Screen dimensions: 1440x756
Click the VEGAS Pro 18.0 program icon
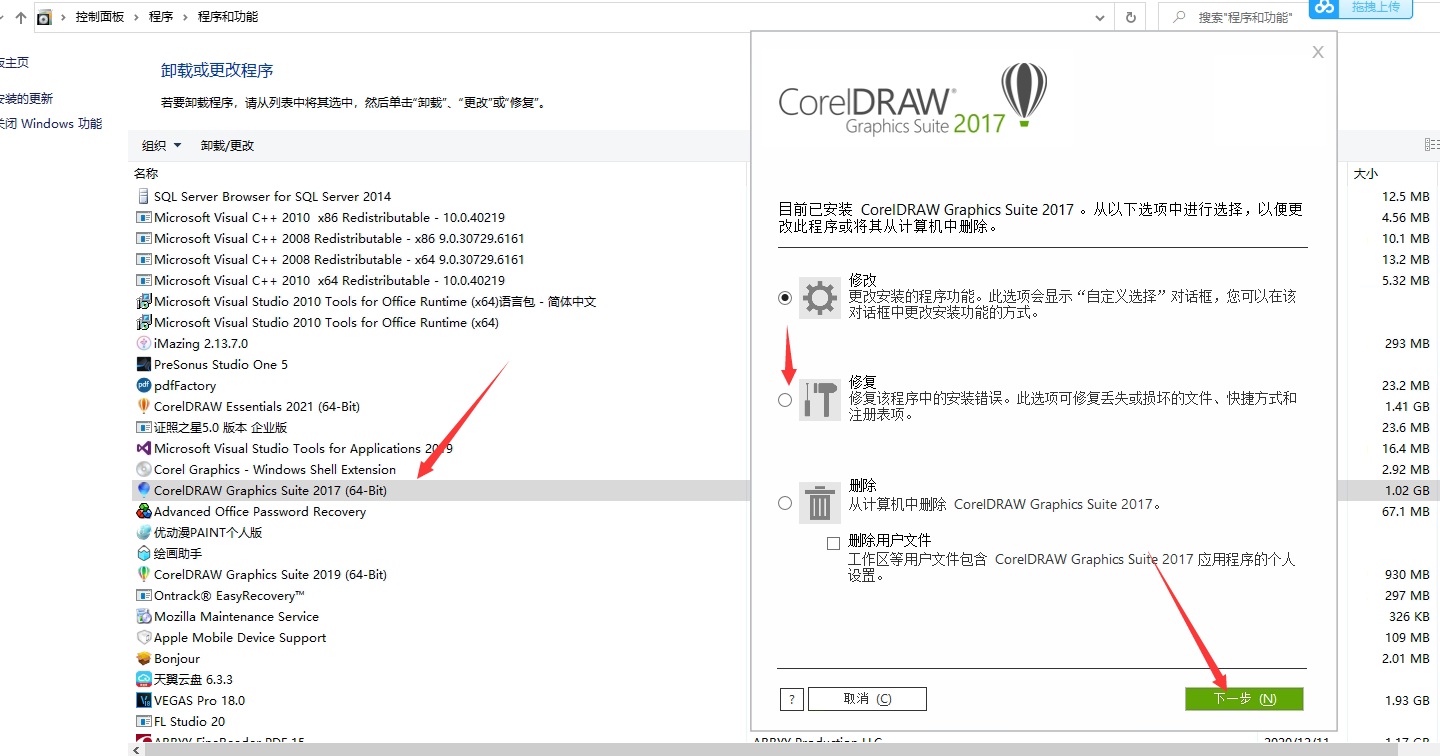click(x=144, y=701)
